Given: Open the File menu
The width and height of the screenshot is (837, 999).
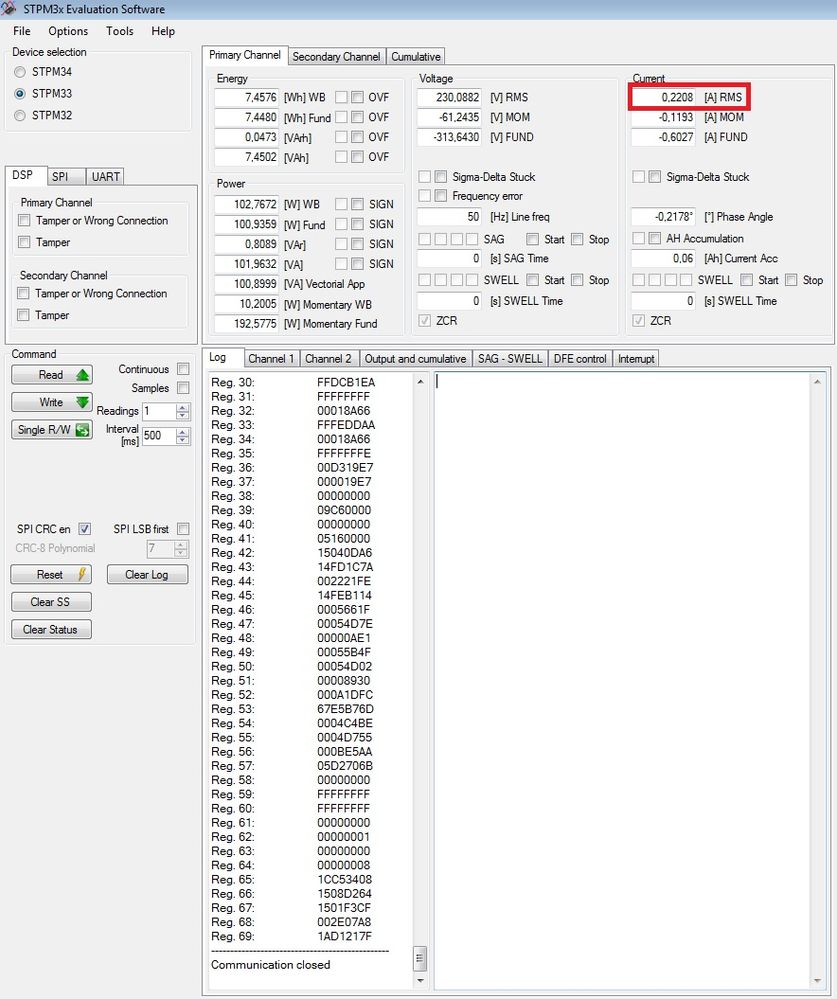Looking at the screenshot, I should 22,31.
